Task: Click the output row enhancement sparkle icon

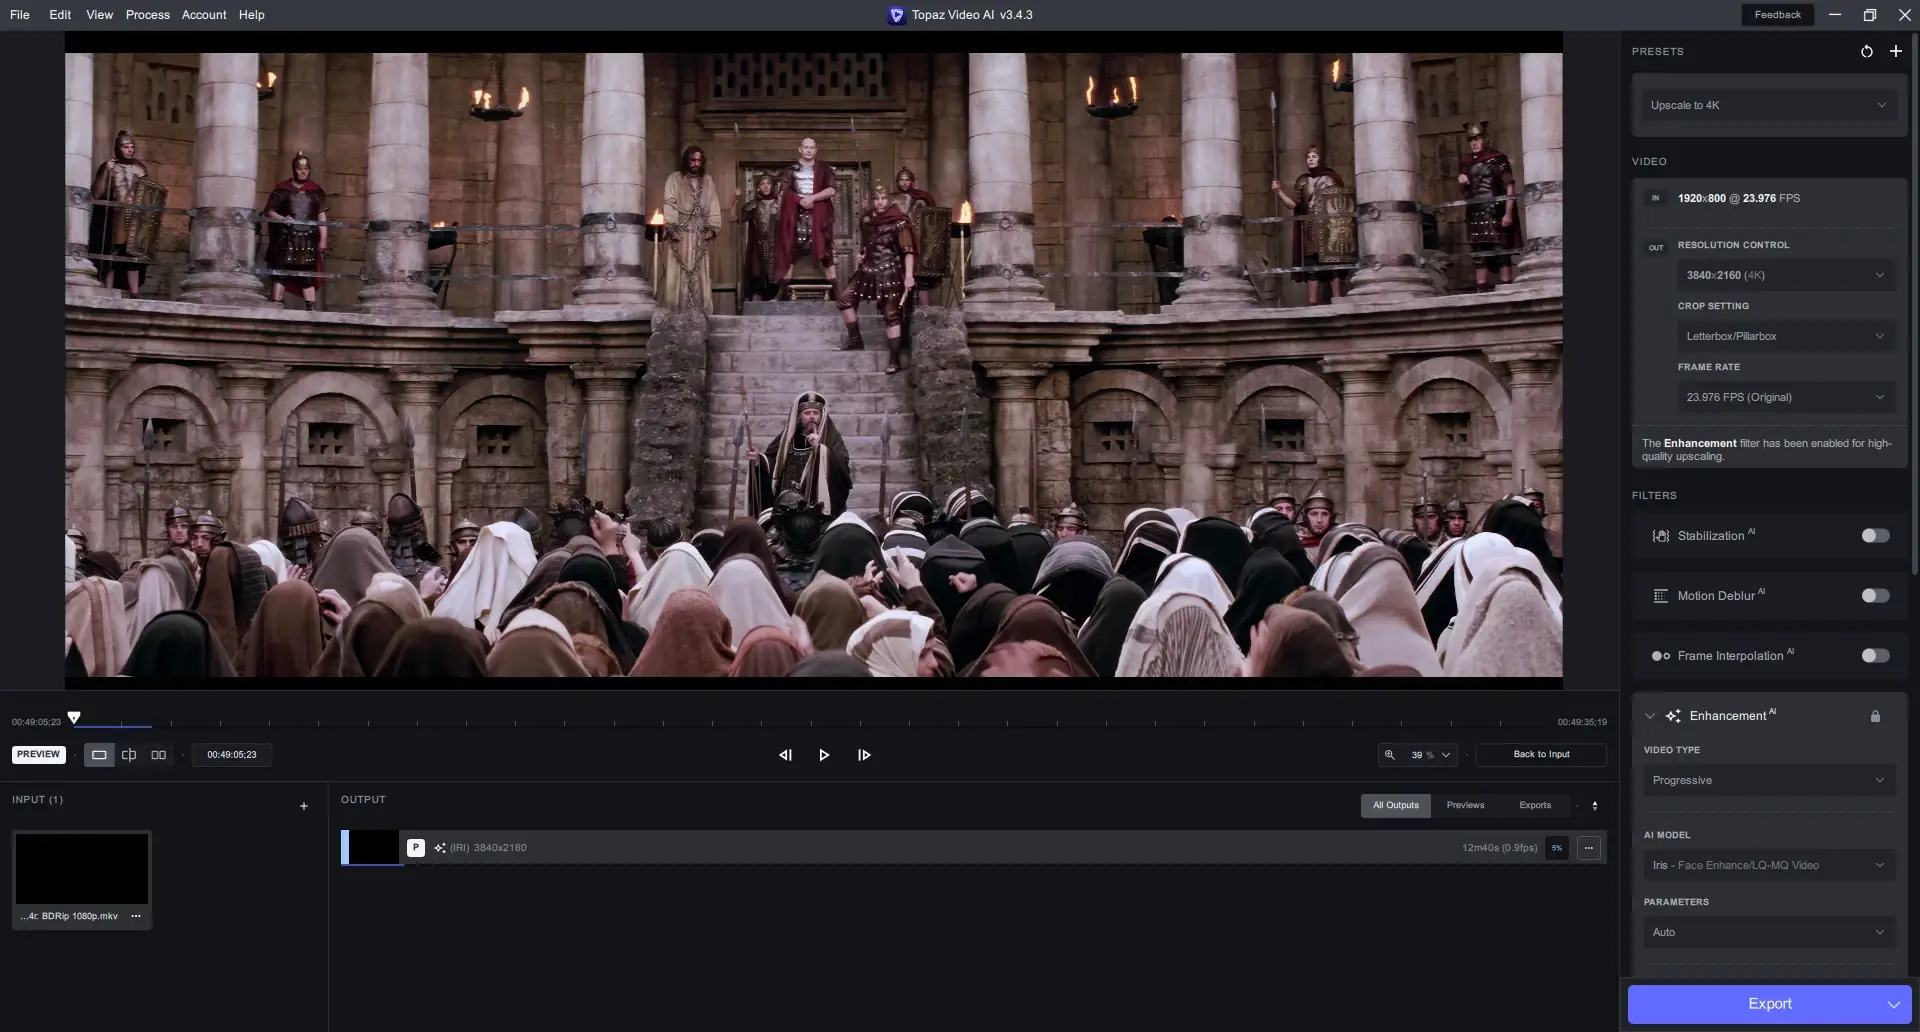Action: tap(440, 848)
